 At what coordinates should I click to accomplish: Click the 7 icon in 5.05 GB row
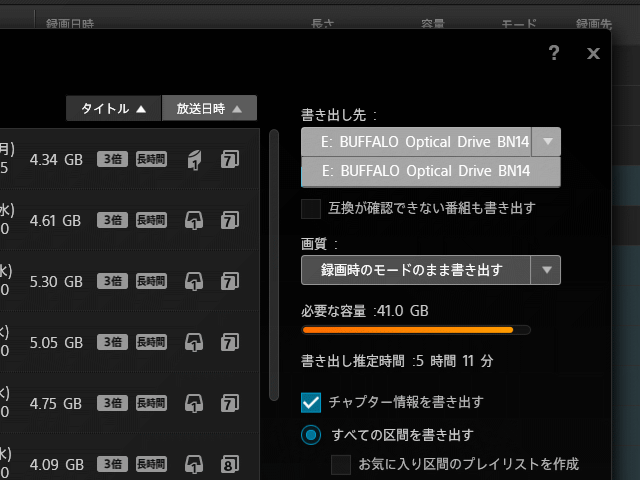point(230,342)
